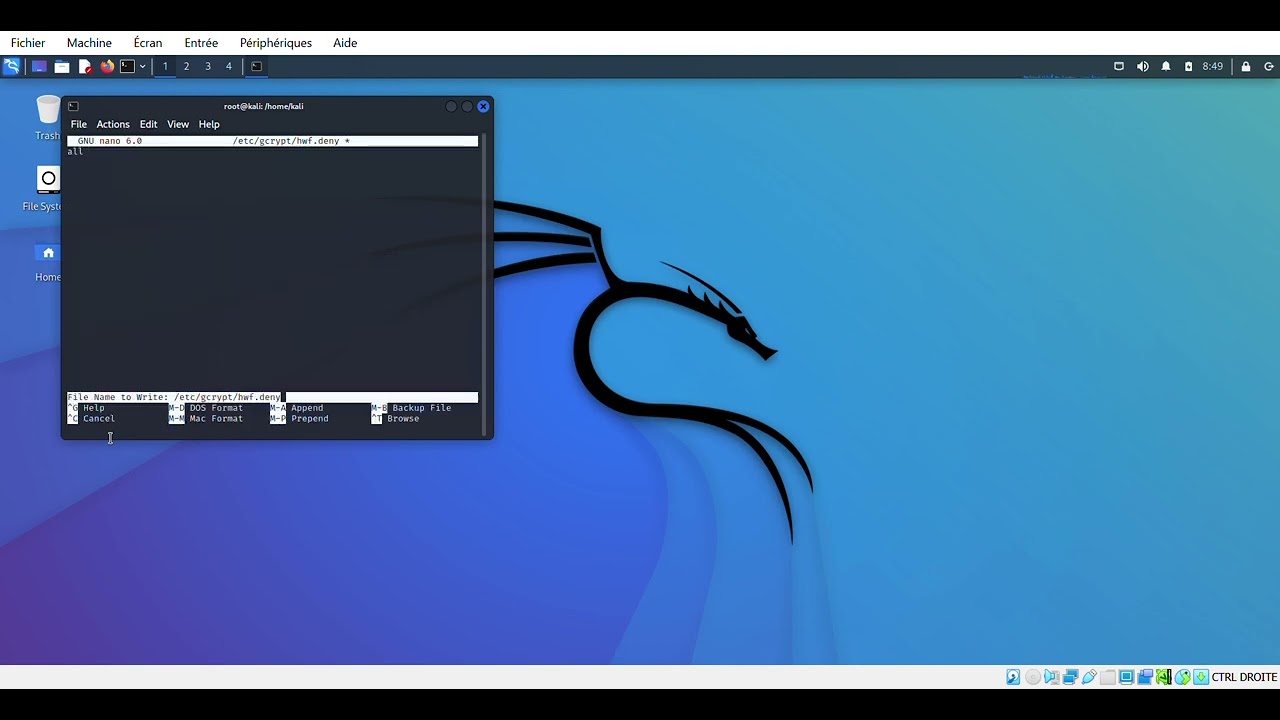This screenshot has height=720, width=1280.
Task: Click the nano Cancel shortcut
Action: point(91,418)
